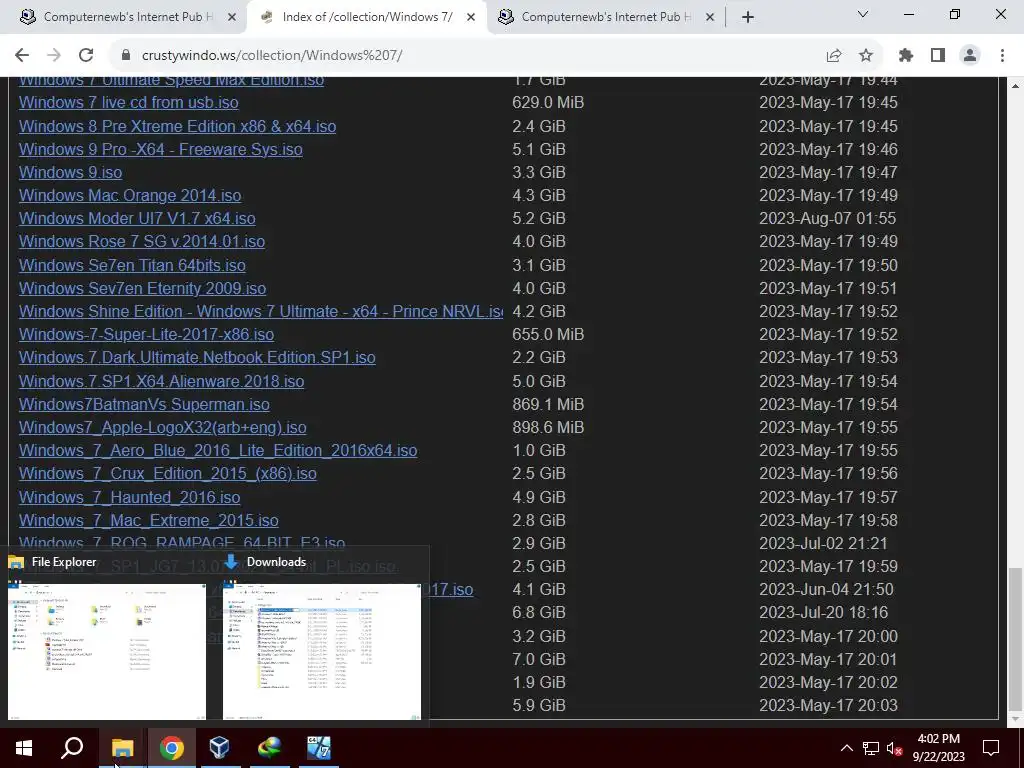Select the 629.0 MiB size text
This screenshot has width=1024, height=768.
point(548,103)
